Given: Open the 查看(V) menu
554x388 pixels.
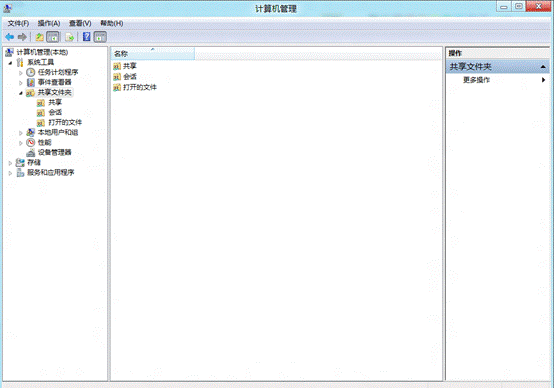Looking at the screenshot, I should click(x=80, y=23).
